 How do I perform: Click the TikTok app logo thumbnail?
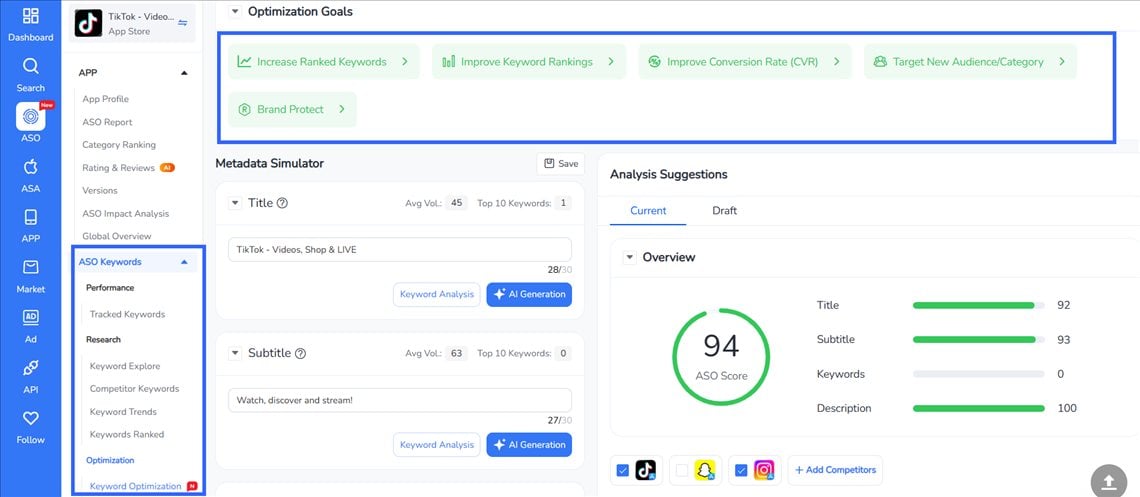click(89, 23)
